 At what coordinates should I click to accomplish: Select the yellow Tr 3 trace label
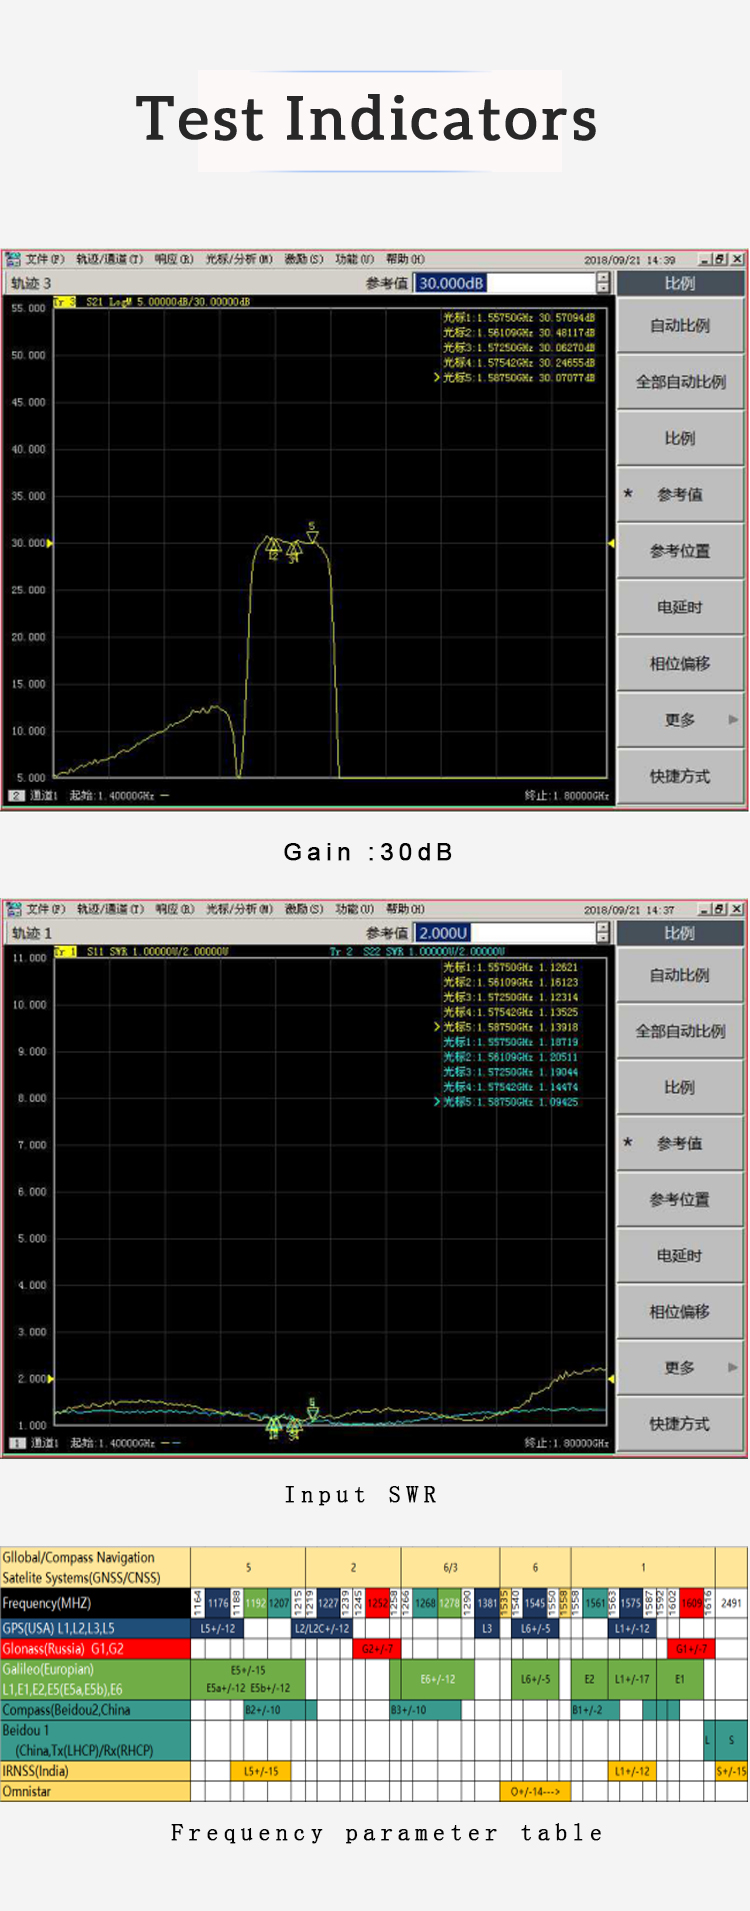point(65,301)
